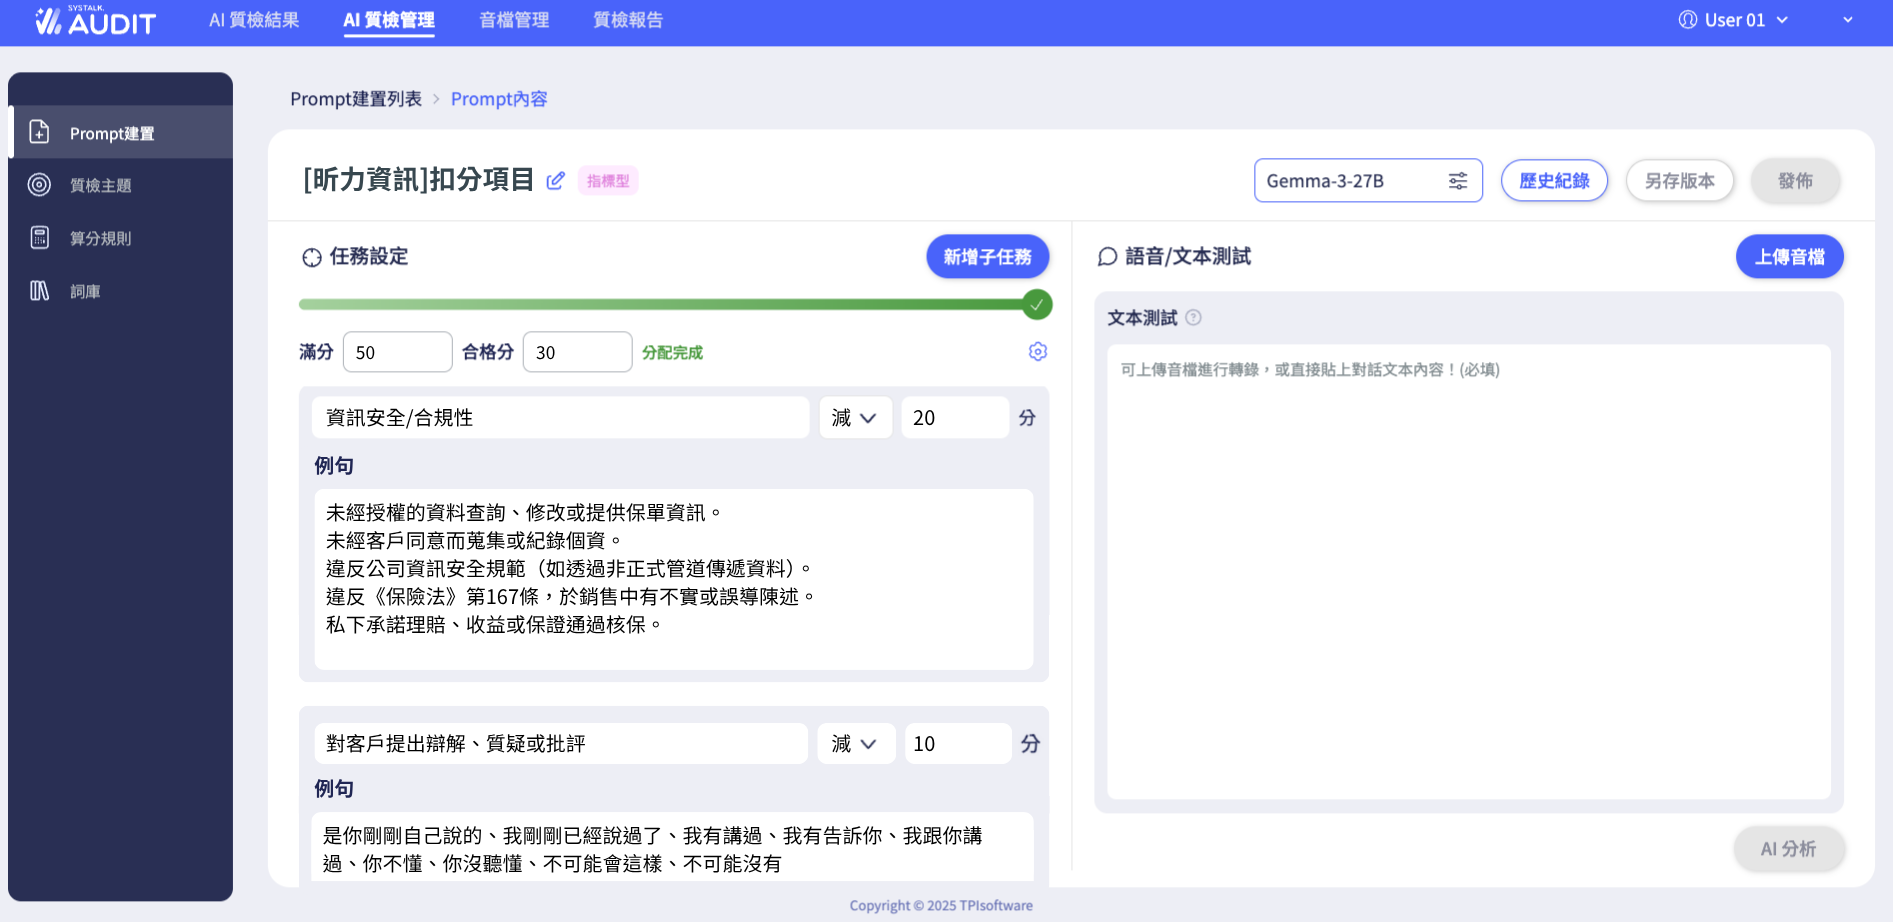Screen dimensions: 1894x922
Task: Expand the 減 dropdown for 對客戶提出辯解
Action: 855,744
